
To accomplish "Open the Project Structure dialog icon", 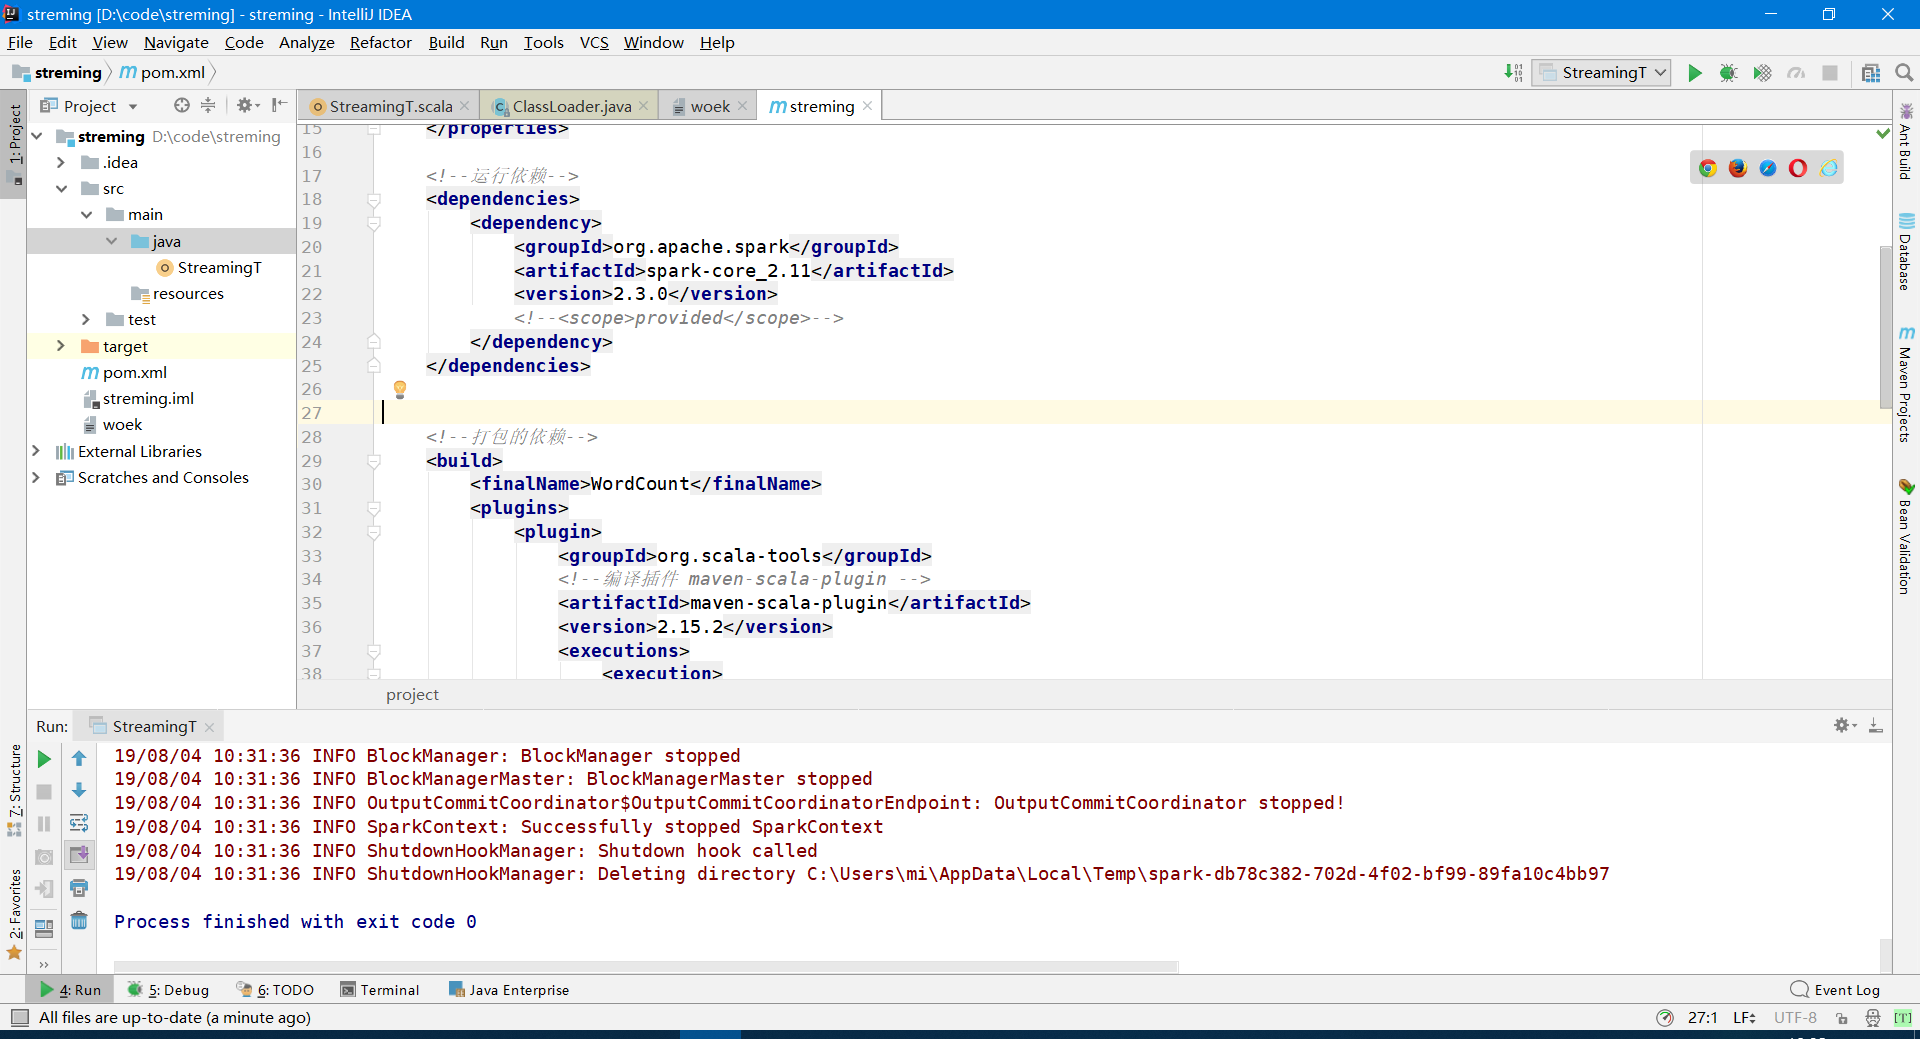I will [x=1871, y=73].
